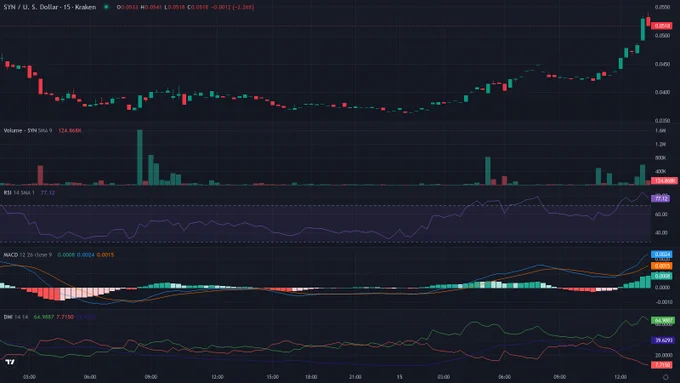Screen dimensions: 680x383
Task: Click the 20.0000 DMI axis label
Action: click(x=664, y=355)
